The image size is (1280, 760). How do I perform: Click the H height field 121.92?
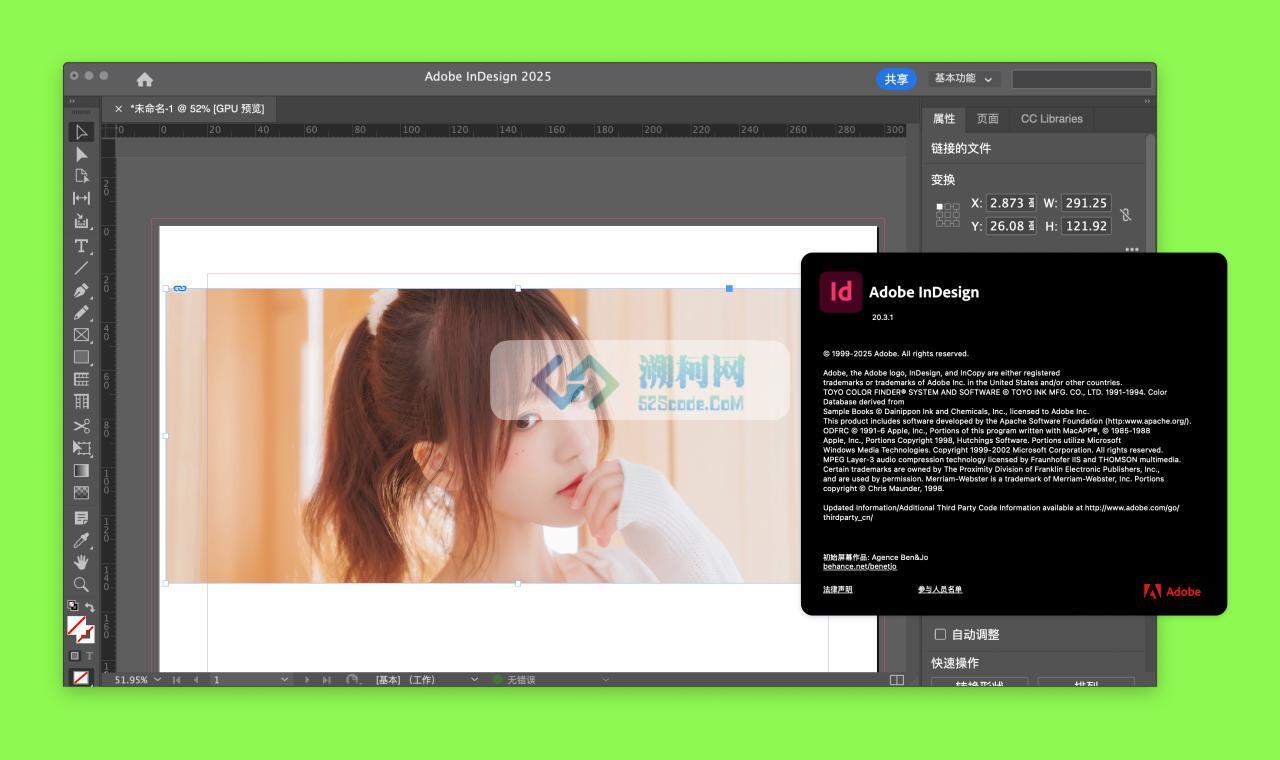1086,226
